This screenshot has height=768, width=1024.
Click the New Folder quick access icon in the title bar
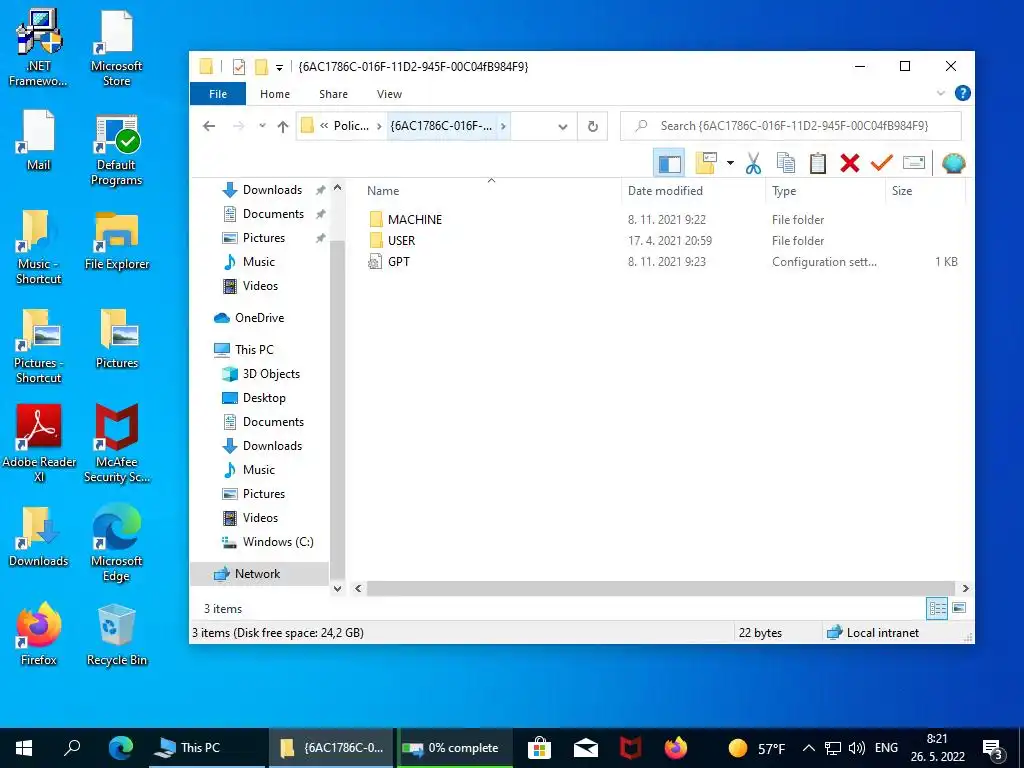(x=261, y=67)
